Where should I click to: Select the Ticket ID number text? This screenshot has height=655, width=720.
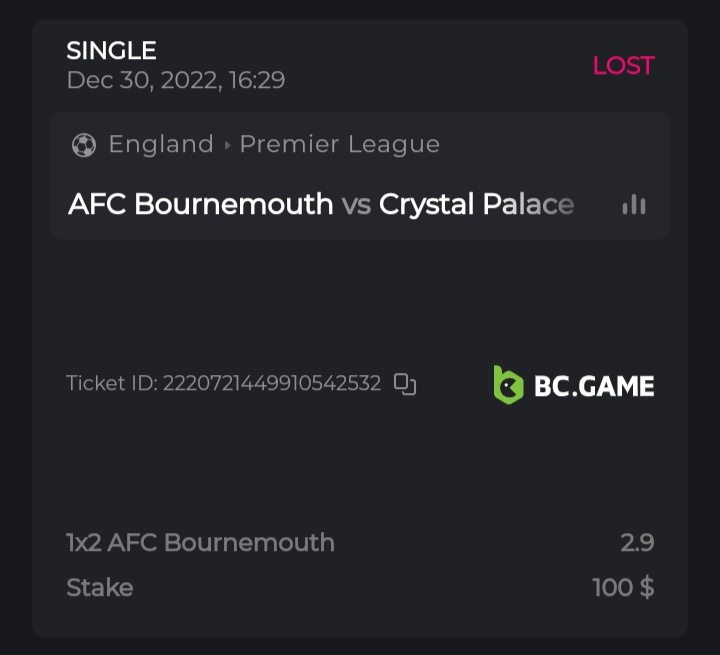click(272, 384)
